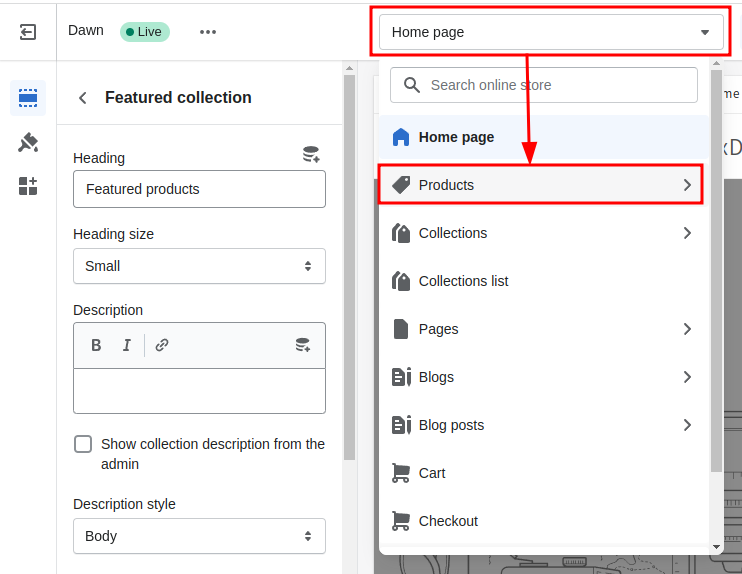The width and height of the screenshot is (742, 574).
Task: Choose Cart in the page list
Action: pos(432,473)
